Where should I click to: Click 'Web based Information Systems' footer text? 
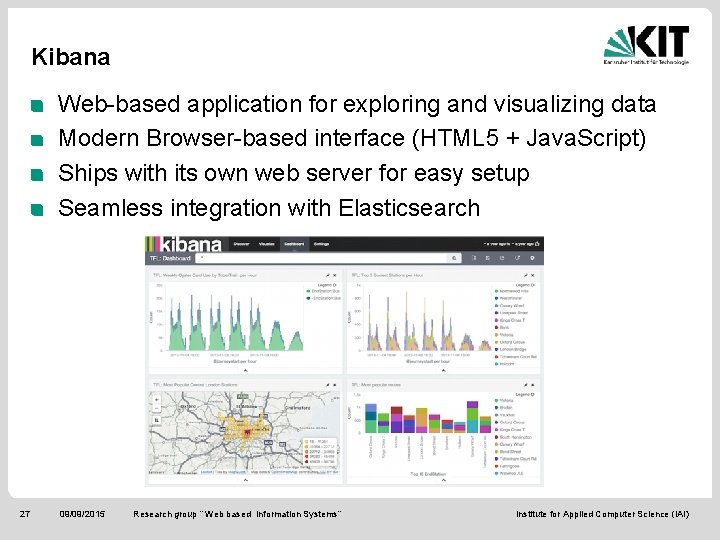[271, 514]
